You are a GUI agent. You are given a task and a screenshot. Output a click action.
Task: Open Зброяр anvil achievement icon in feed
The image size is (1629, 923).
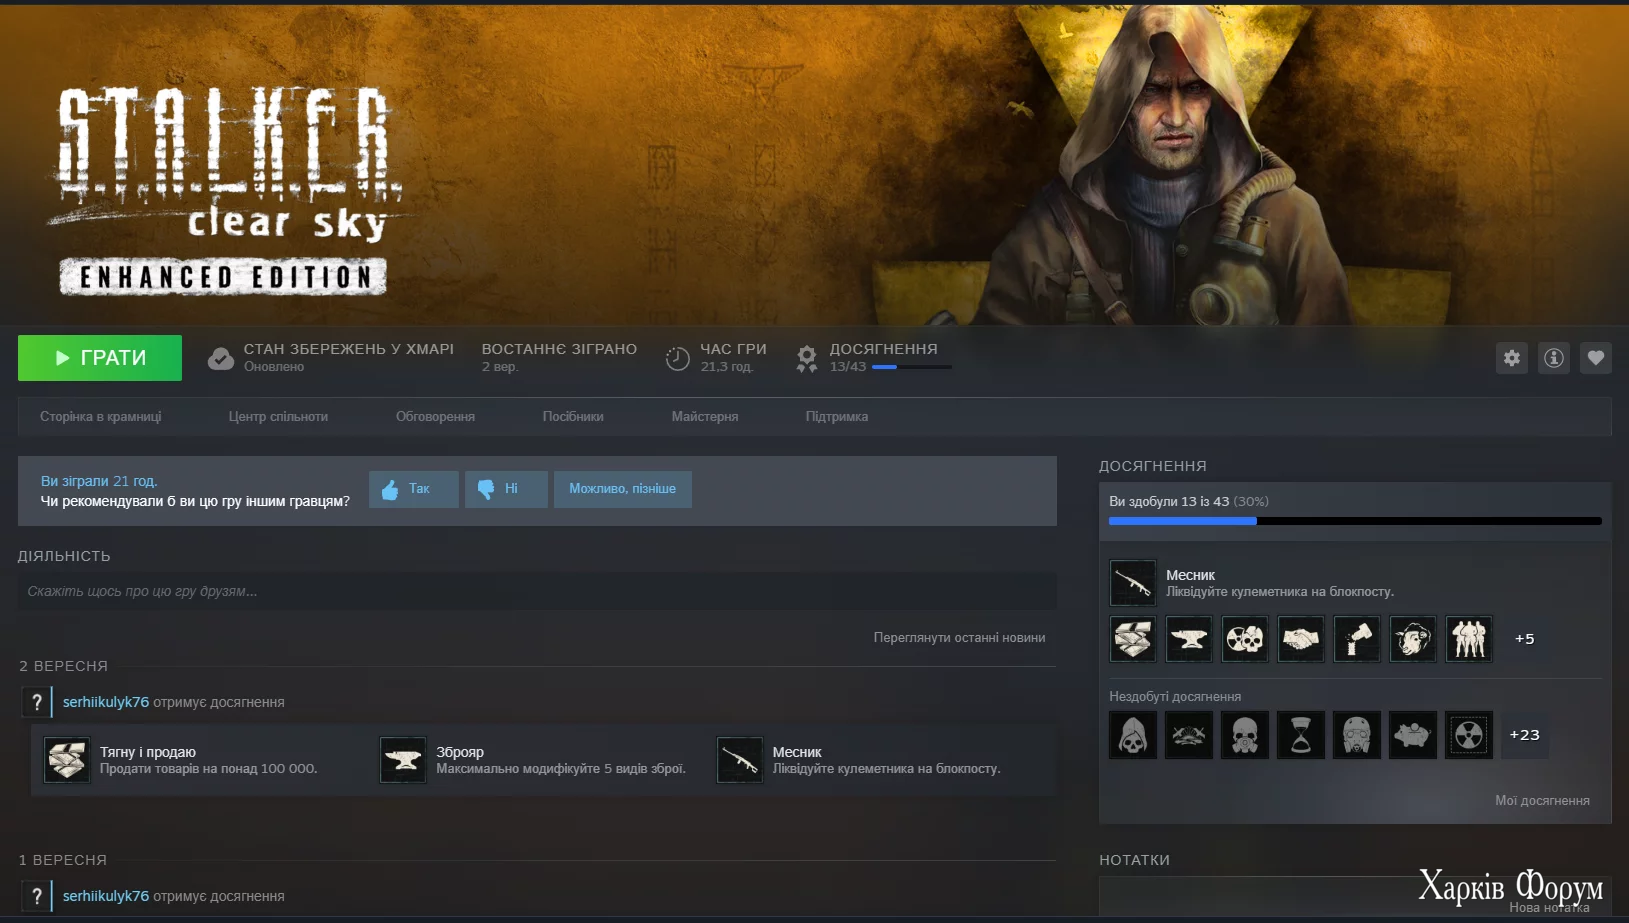click(x=403, y=760)
